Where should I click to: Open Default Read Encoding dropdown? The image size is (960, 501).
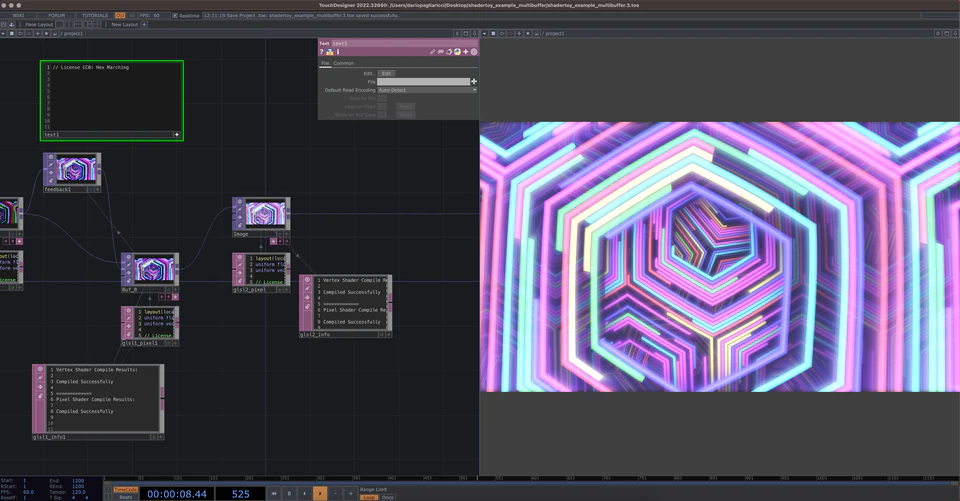point(427,90)
